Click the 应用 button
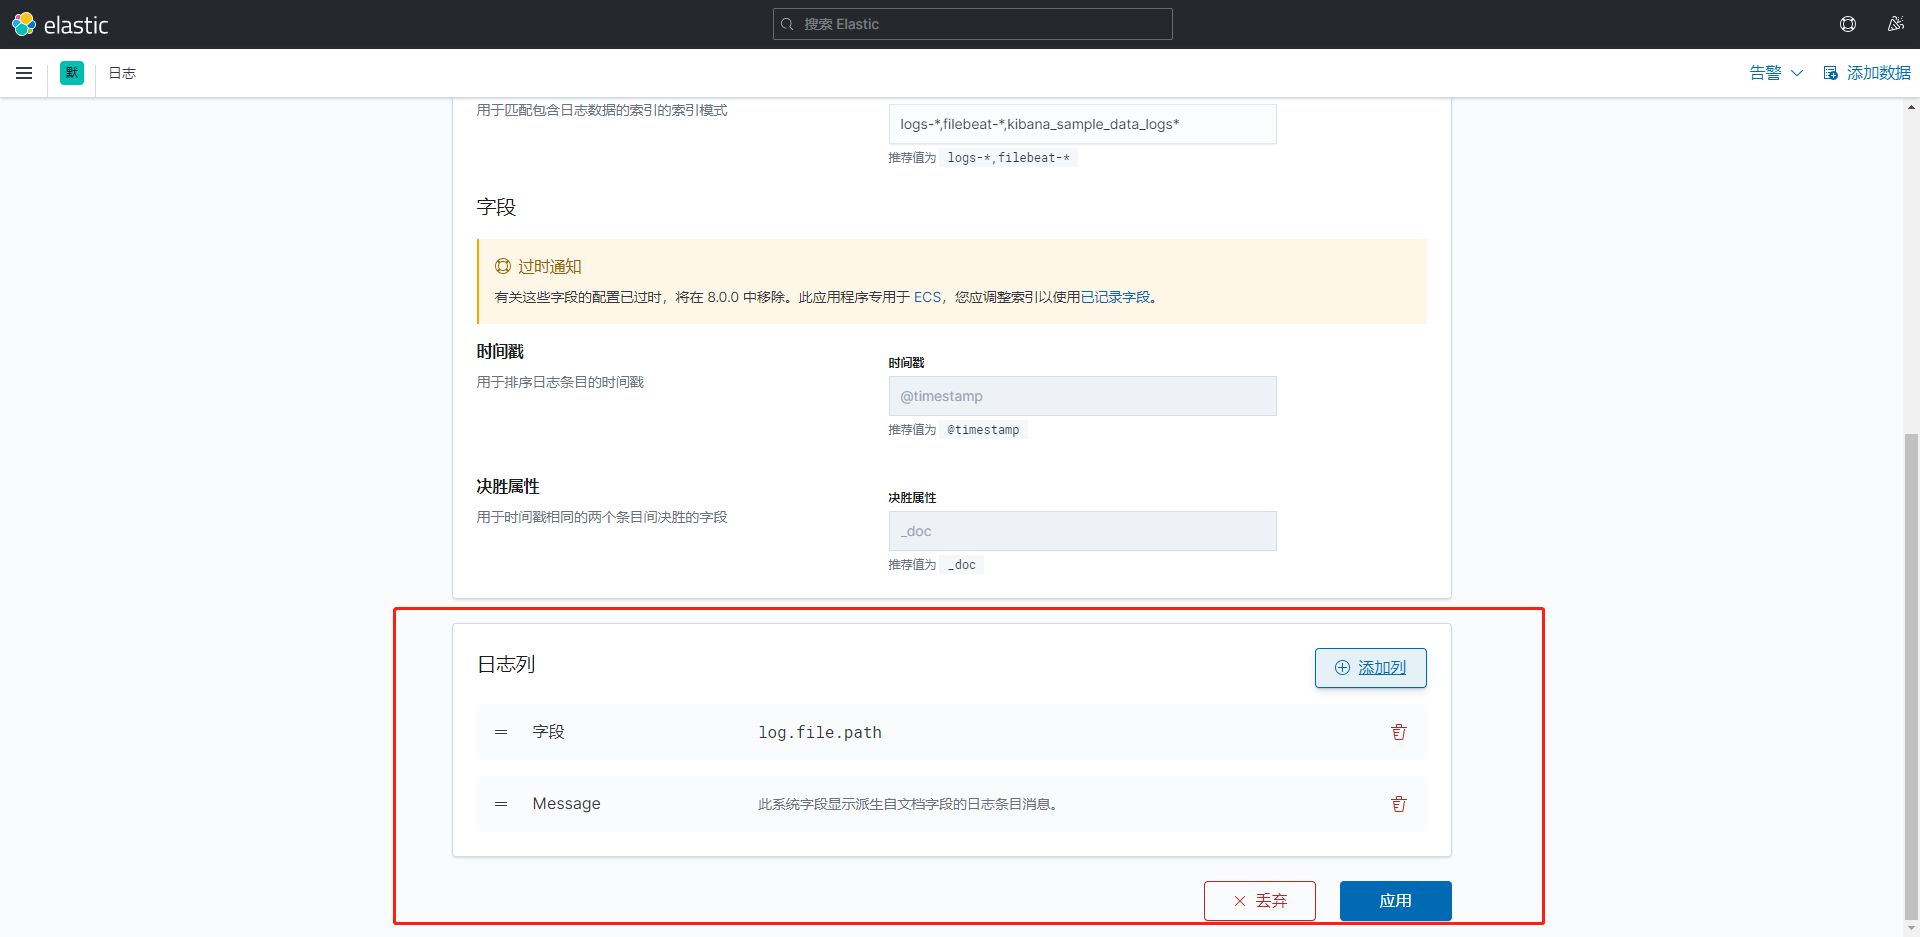 coord(1395,901)
